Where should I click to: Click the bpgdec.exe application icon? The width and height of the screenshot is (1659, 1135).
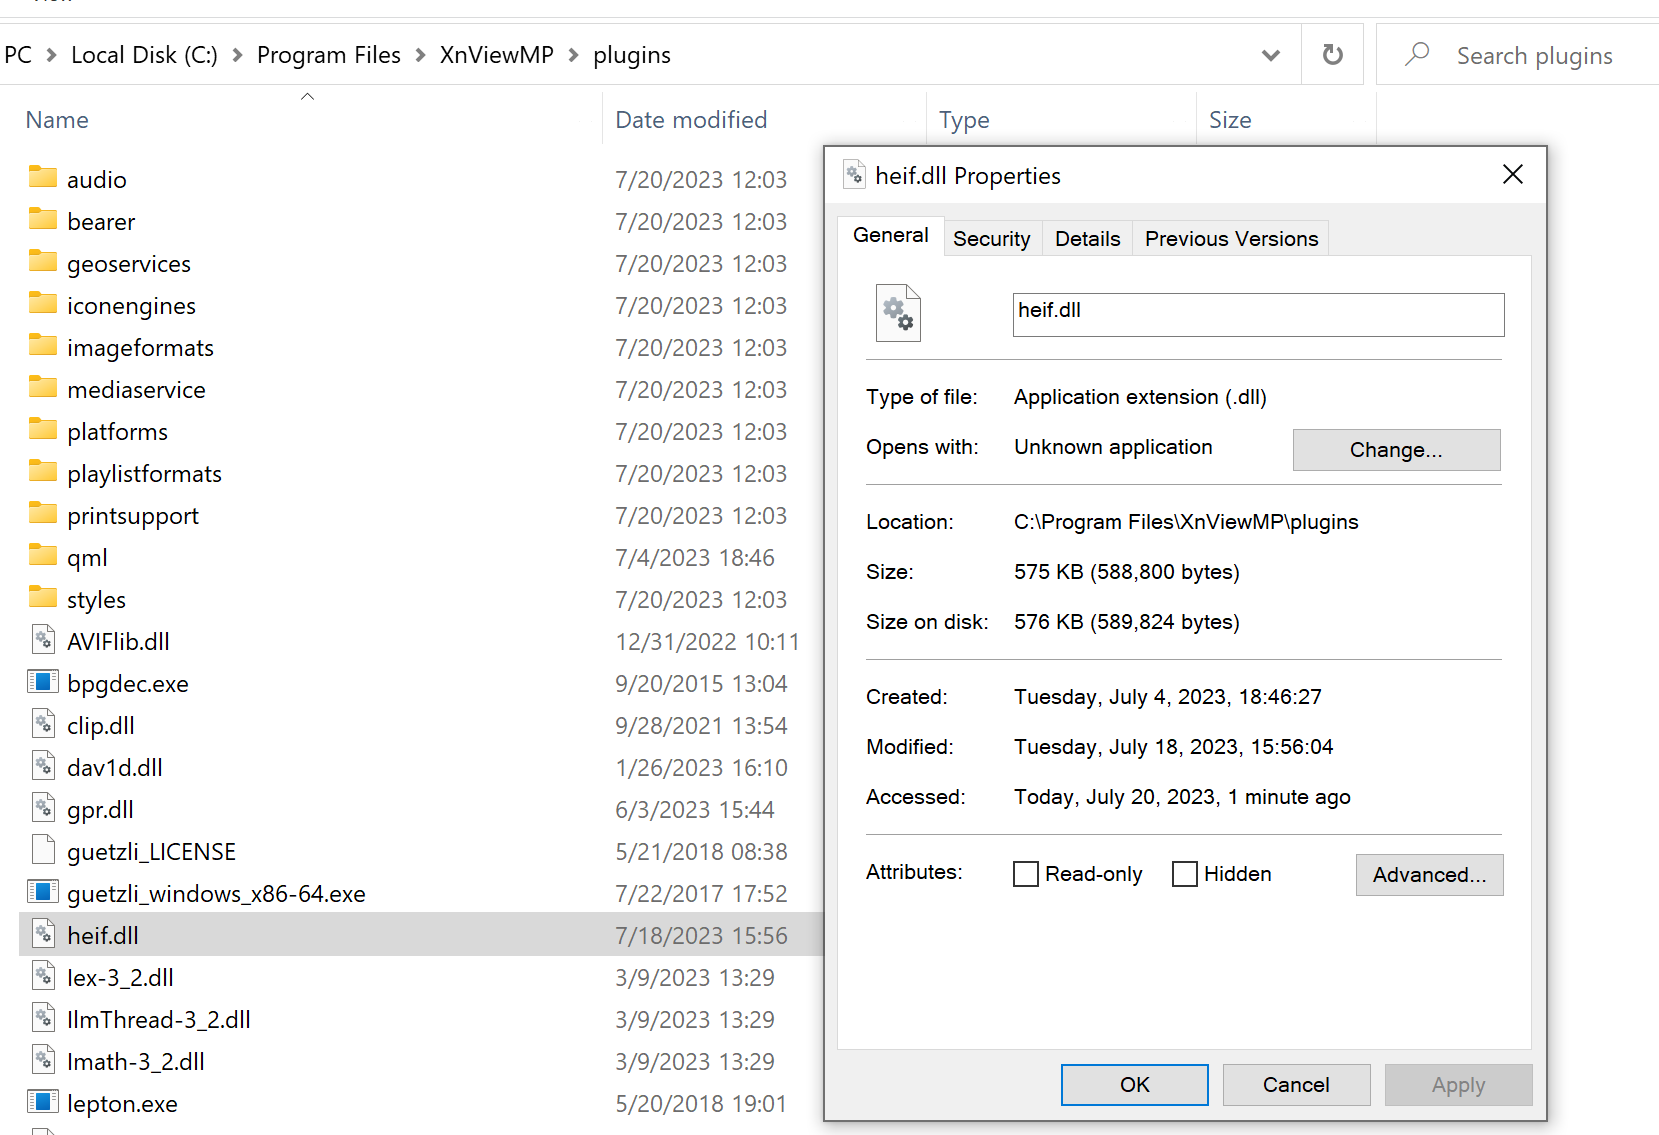click(43, 683)
